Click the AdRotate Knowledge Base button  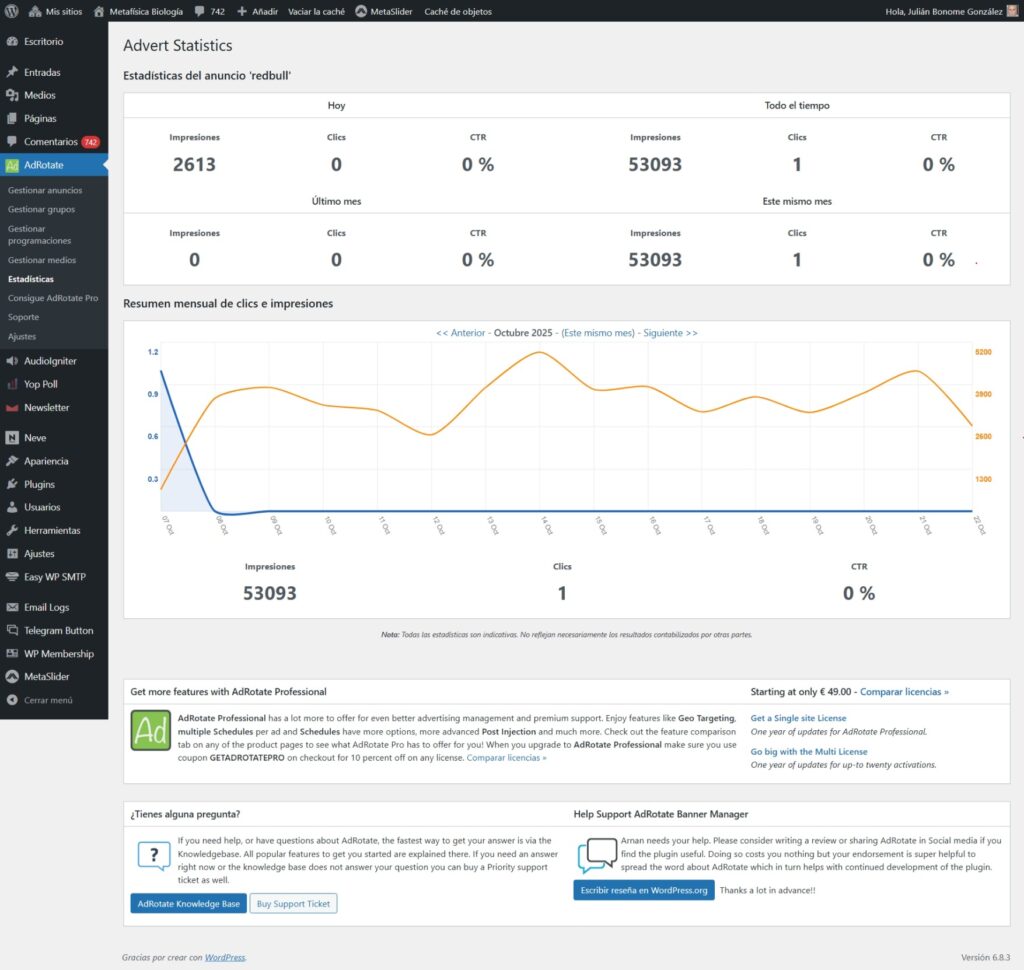[x=187, y=904]
